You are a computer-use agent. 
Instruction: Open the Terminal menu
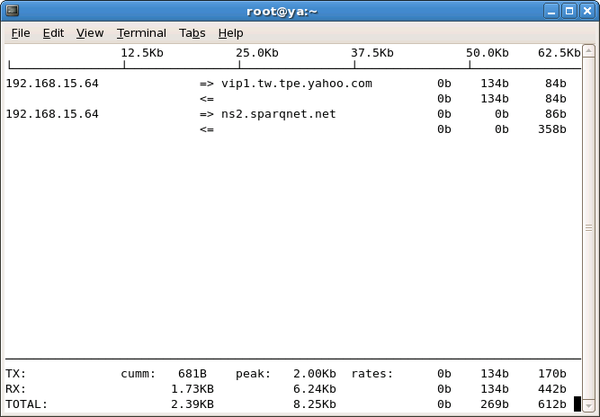click(142, 33)
